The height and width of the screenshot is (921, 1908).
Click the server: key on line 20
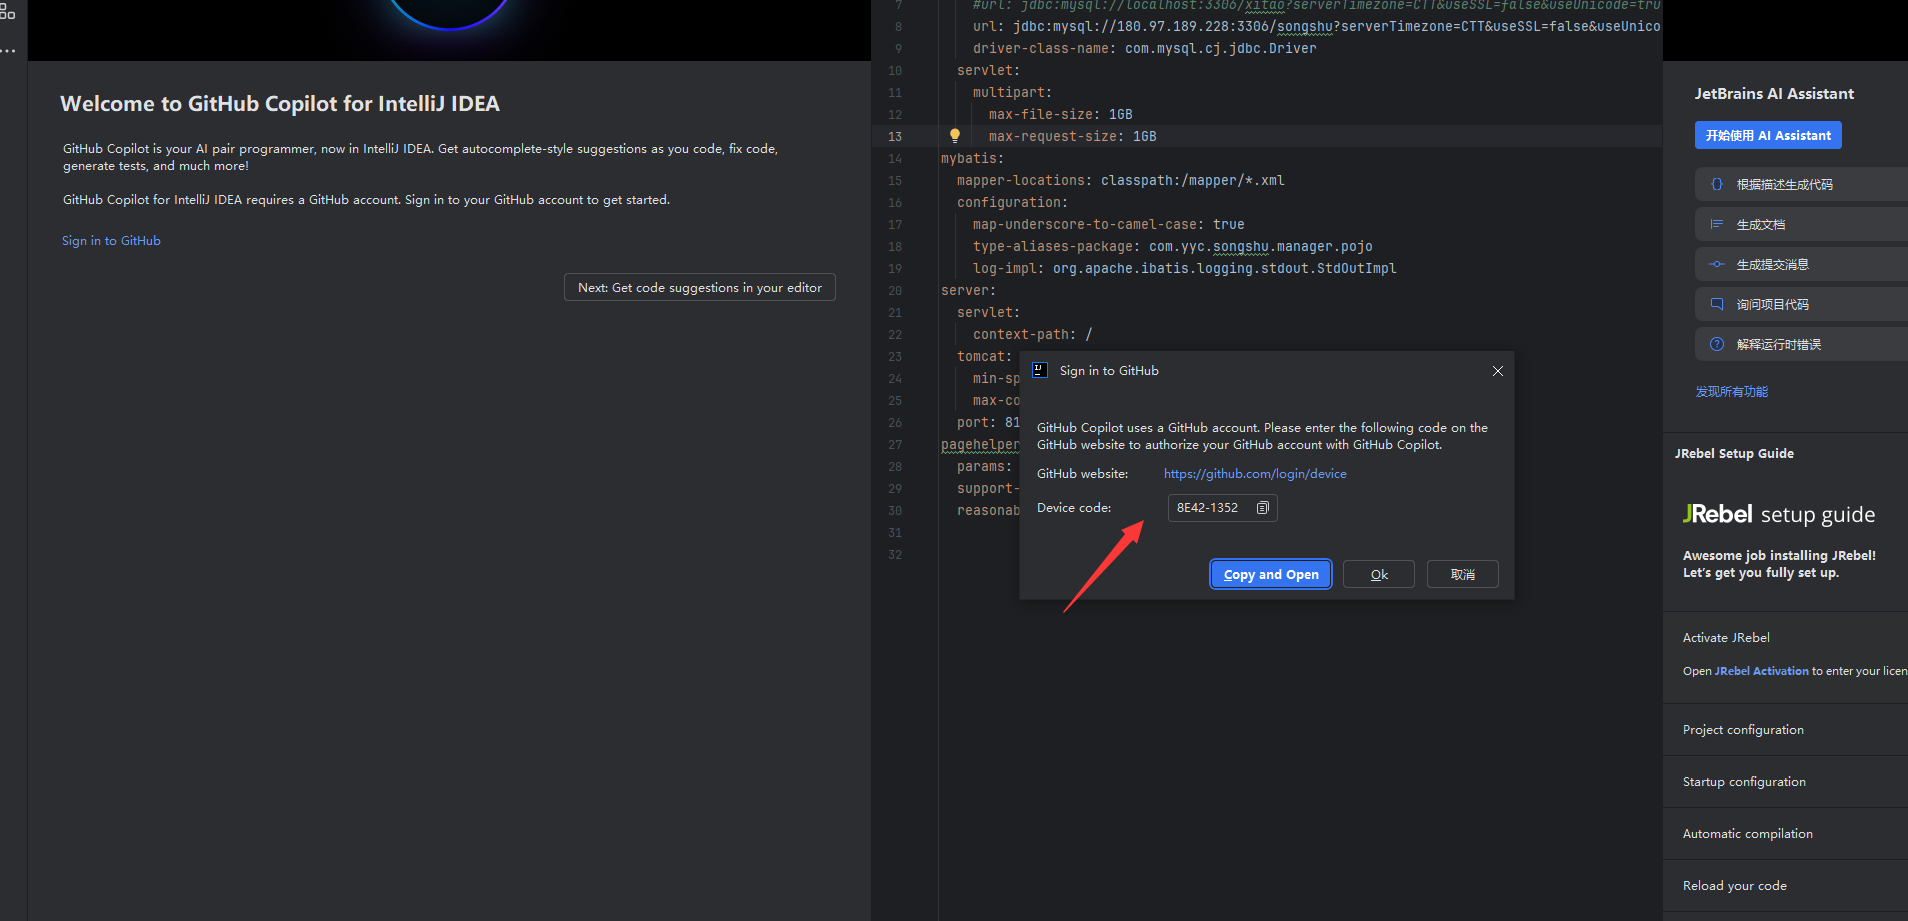(x=968, y=291)
